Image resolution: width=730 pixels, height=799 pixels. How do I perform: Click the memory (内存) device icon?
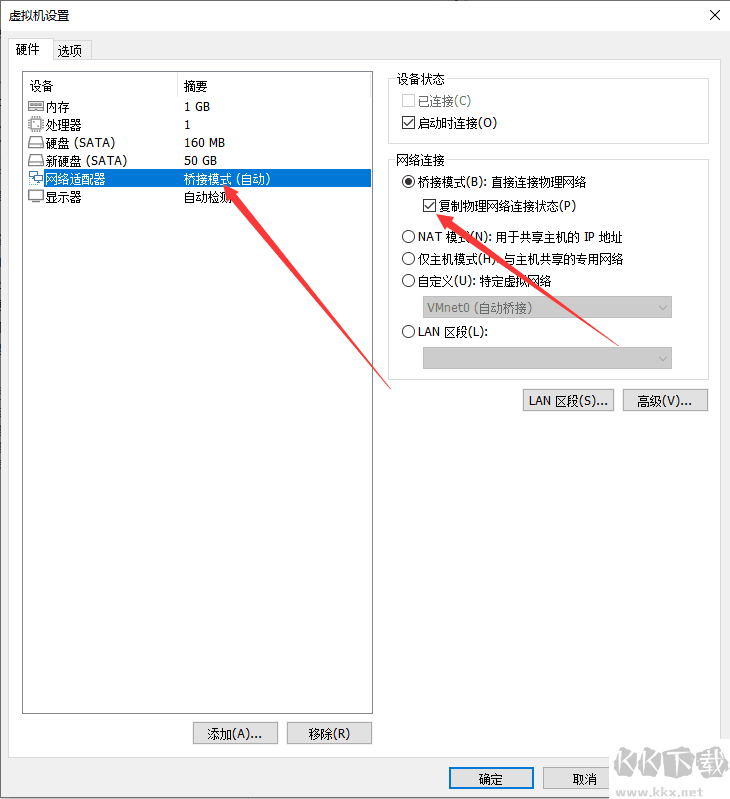click(x=36, y=106)
